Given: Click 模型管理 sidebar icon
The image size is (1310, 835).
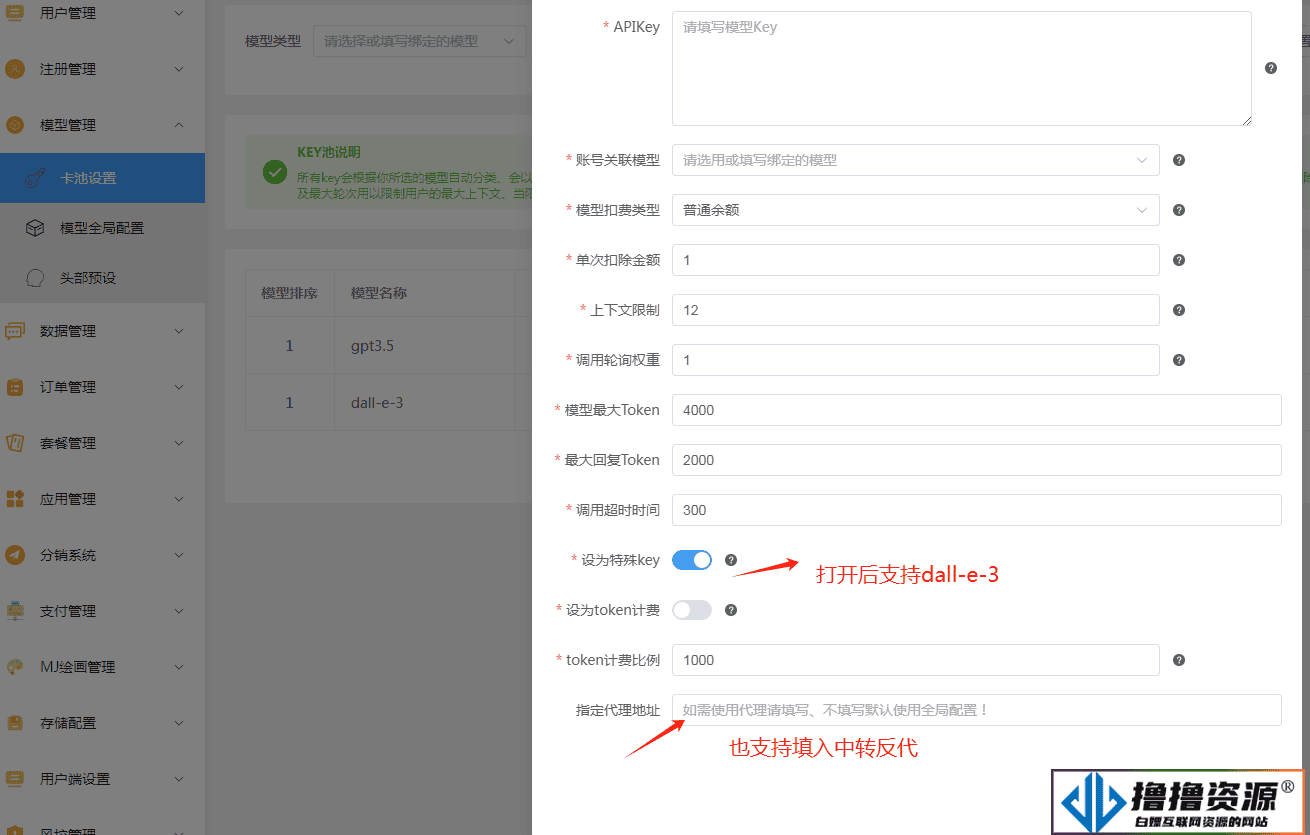Looking at the screenshot, I should tap(14, 125).
